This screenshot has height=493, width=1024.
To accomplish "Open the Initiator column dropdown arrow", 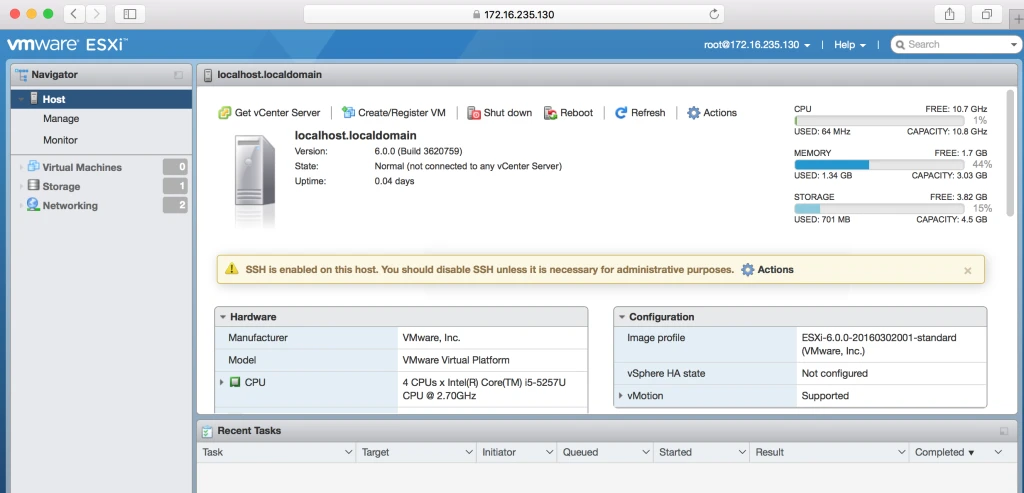I will pos(548,452).
